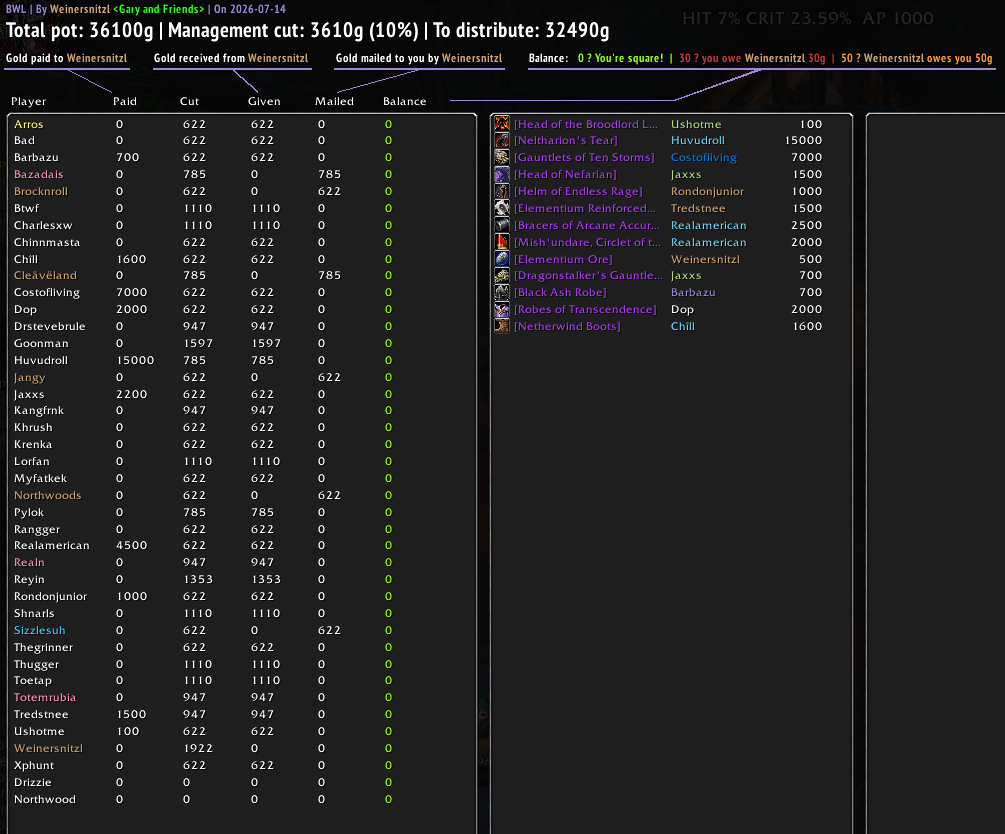Click the 'Gold paid to Weinersnitzl' legend
The width and height of the screenshot is (1005, 834).
pos(67,58)
